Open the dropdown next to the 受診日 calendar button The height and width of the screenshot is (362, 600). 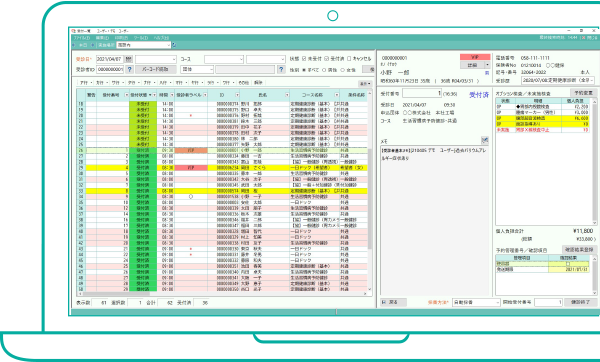click(155, 59)
